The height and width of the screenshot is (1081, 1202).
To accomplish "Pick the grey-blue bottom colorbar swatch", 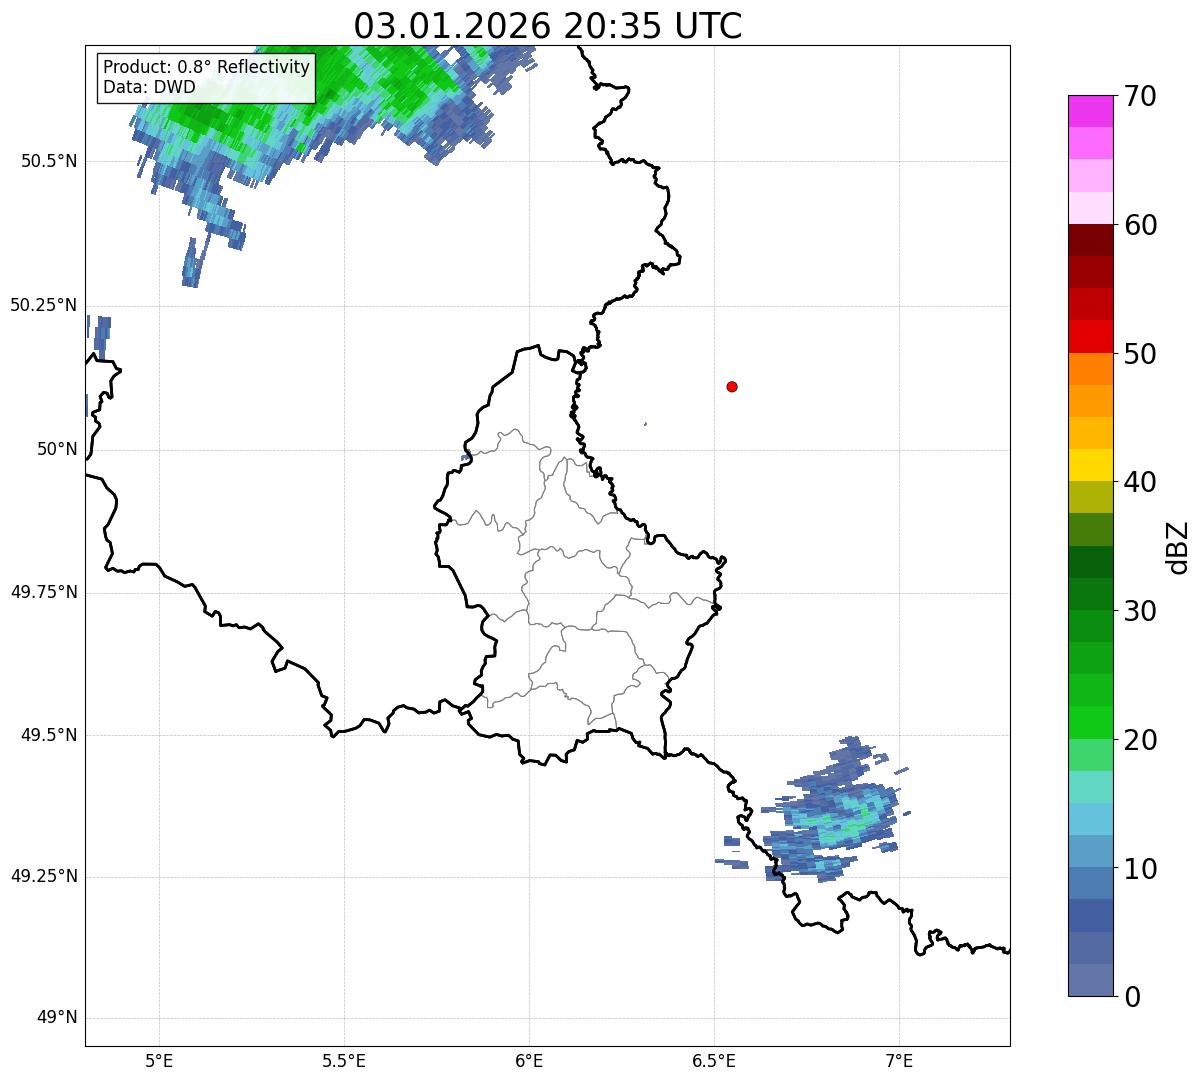I will [1091, 980].
